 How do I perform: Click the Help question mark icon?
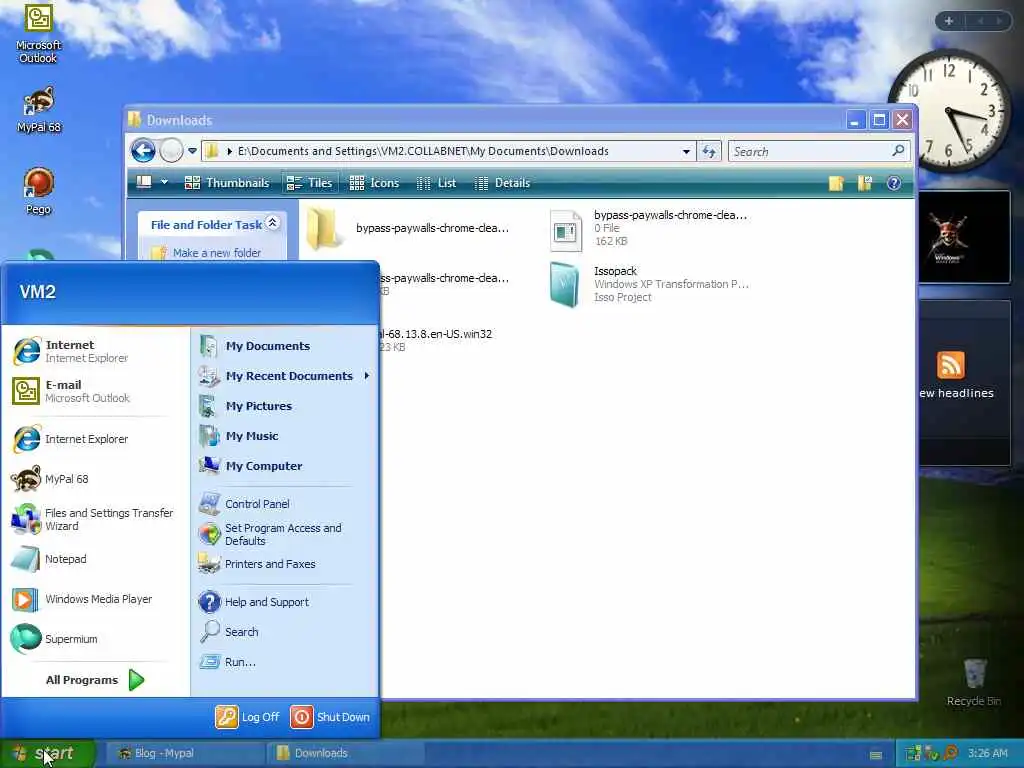pyautogui.click(x=893, y=183)
